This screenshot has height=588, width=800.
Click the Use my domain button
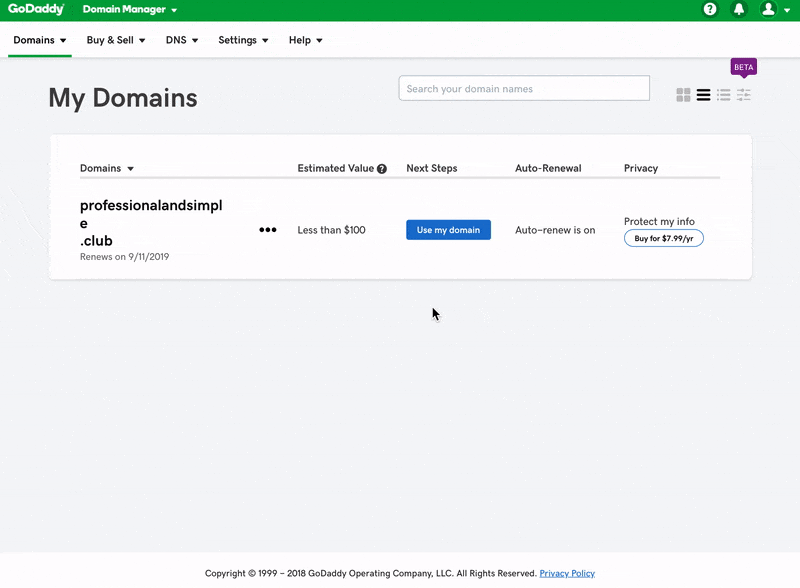[448, 230]
